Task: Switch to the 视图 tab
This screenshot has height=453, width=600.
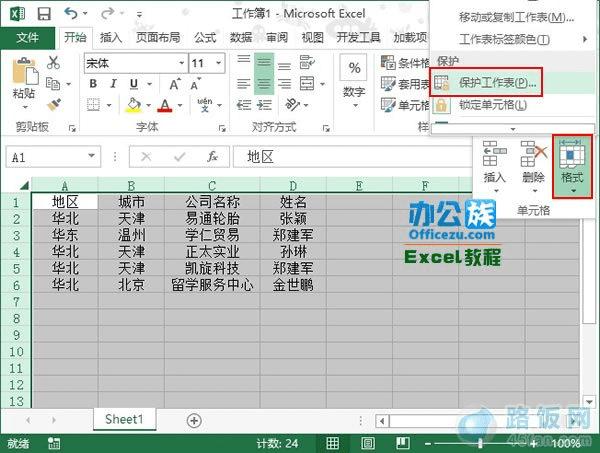Action: coord(313,37)
